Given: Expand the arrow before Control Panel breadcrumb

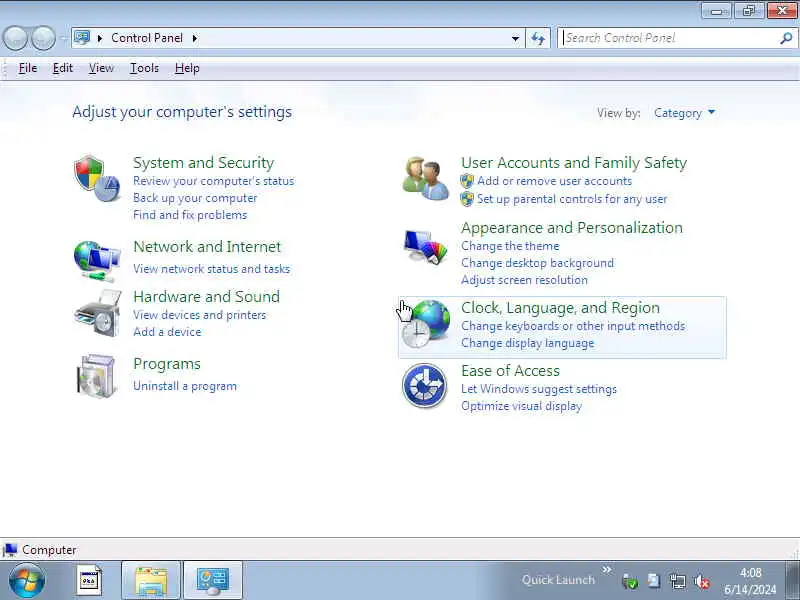Looking at the screenshot, I should 100,38.
